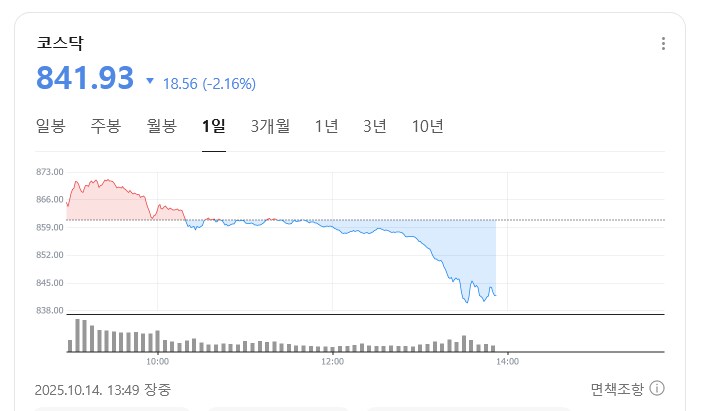Click the blue down-triangle price indicator
This screenshot has width=705, height=411.
tap(150, 81)
